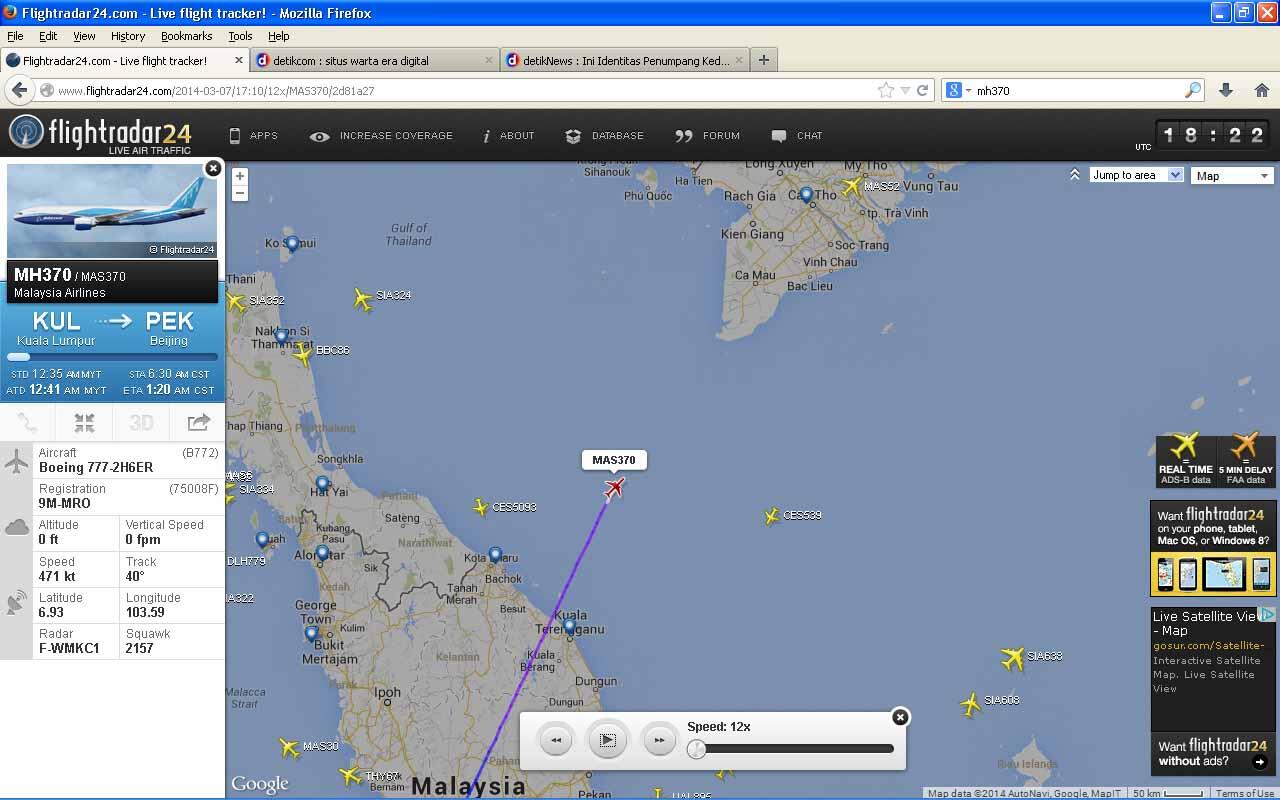
Task: Select the CES5093 aircraft on map
Action: (x=481, y=507)
